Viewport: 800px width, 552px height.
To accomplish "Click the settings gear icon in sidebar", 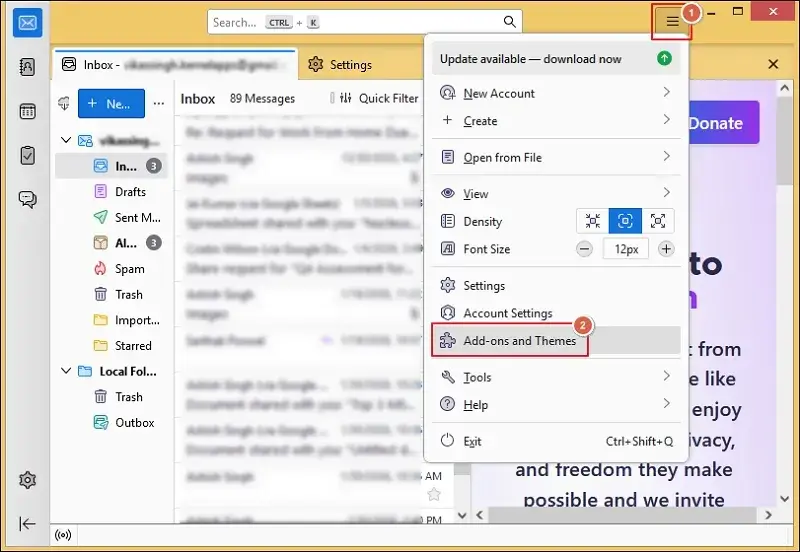I will pyautogui.click(x=28, y=480).
